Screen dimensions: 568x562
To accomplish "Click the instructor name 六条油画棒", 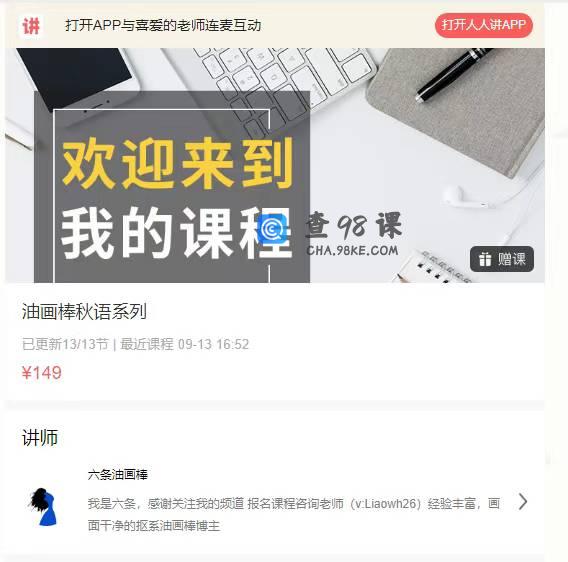I will click(118, 474).
